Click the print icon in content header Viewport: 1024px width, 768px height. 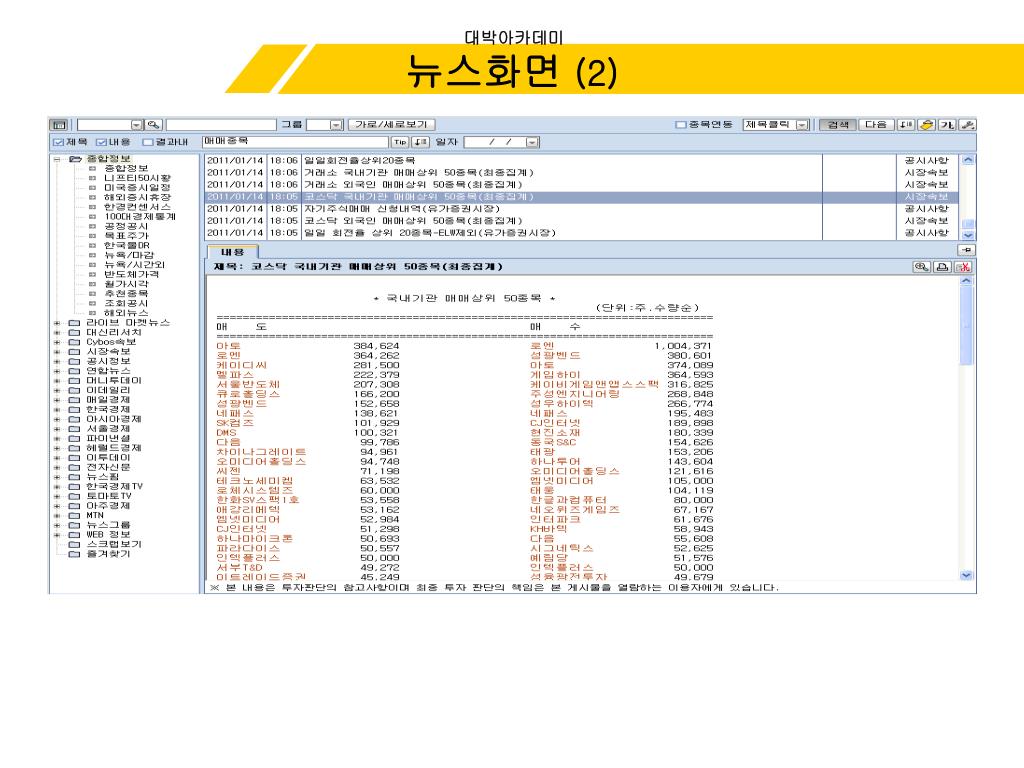click(x=942, y=266)
